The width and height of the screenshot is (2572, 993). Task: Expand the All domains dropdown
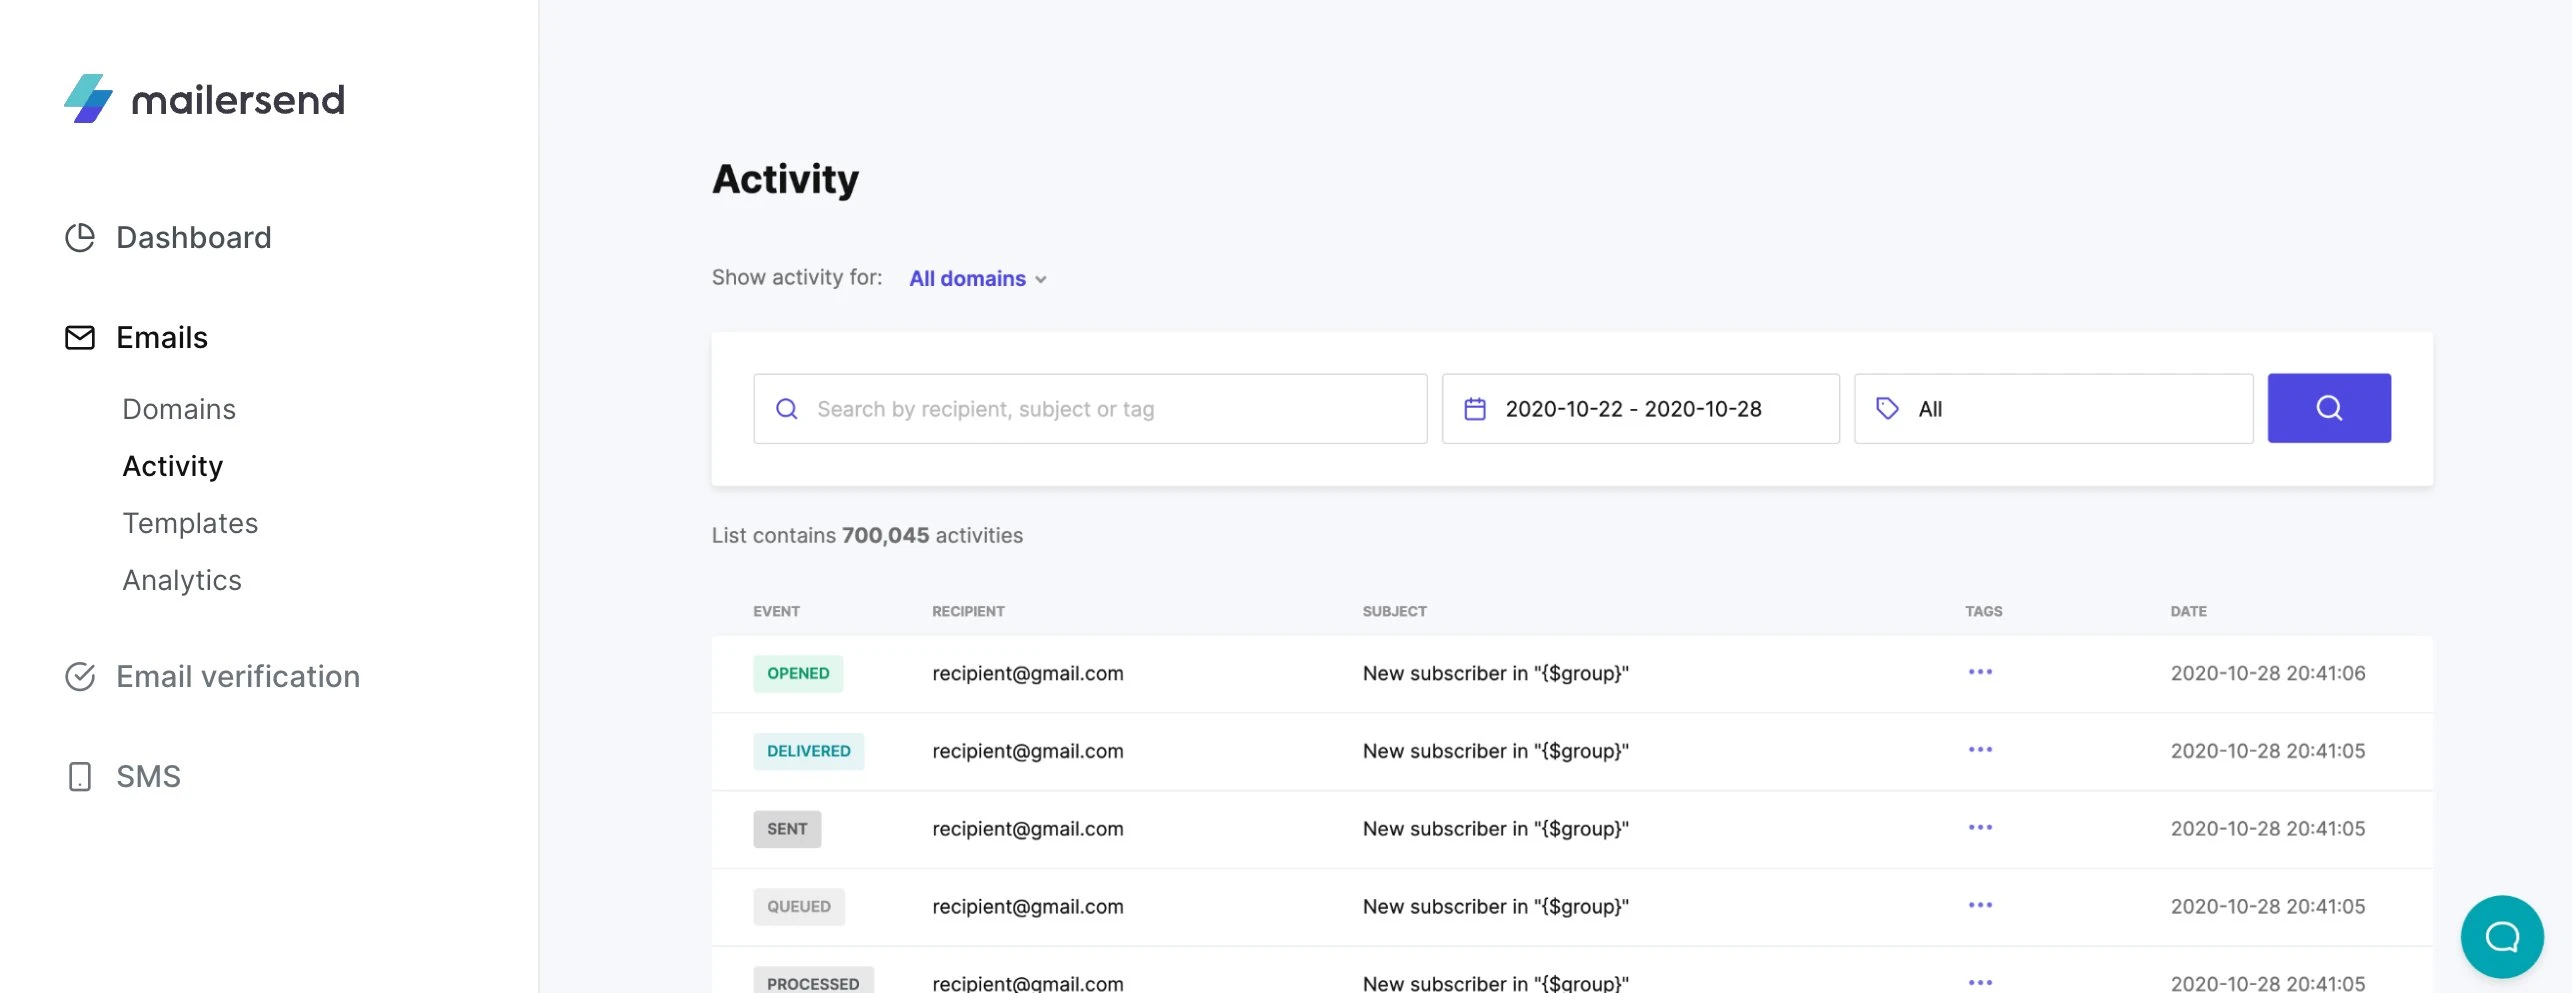(x=977, y=279)
